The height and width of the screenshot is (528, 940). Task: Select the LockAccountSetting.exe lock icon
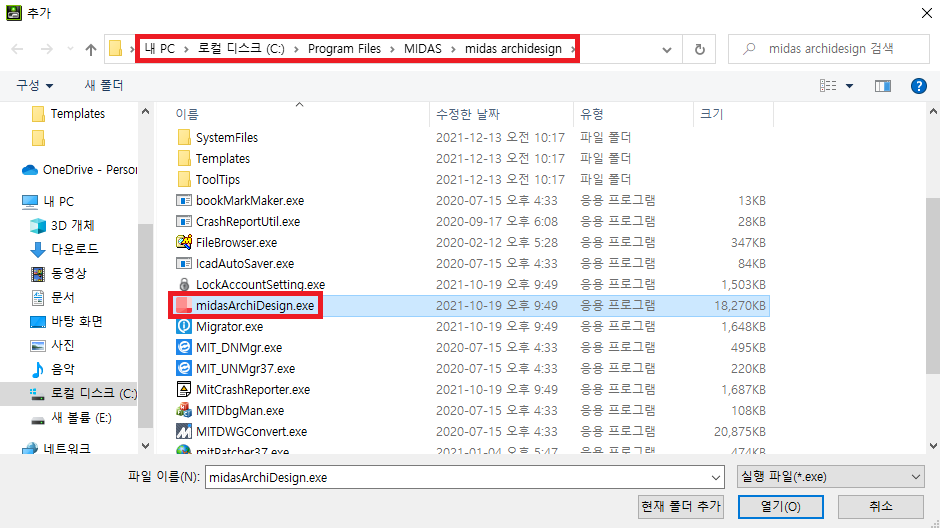tap(184, 284)
